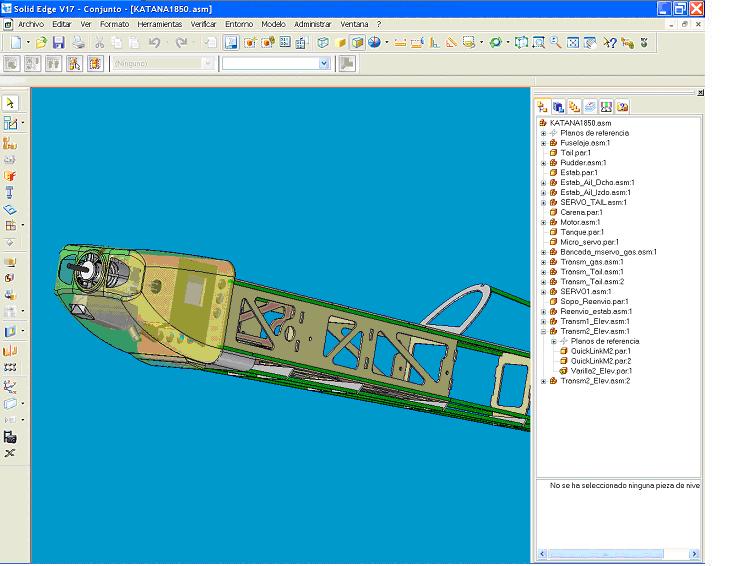Open the Herramientas menu
735x566 pixels.
(160, 24)
